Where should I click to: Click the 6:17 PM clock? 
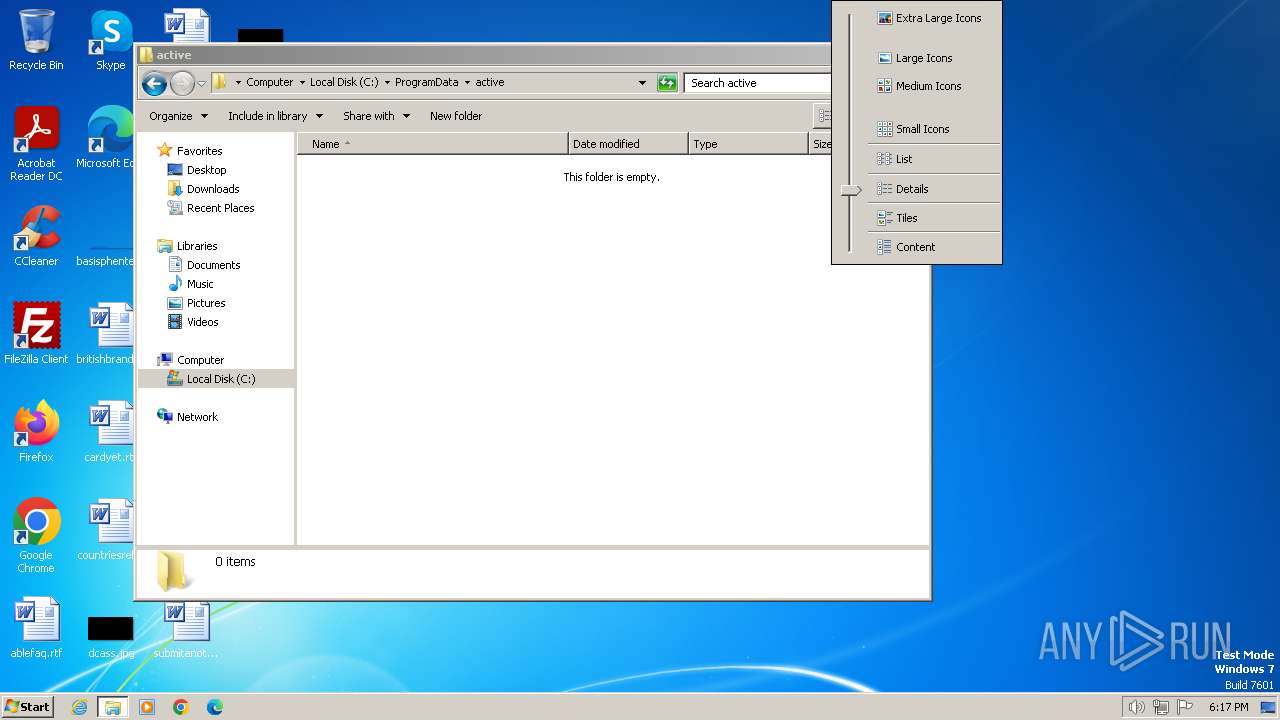(1229, 707)
